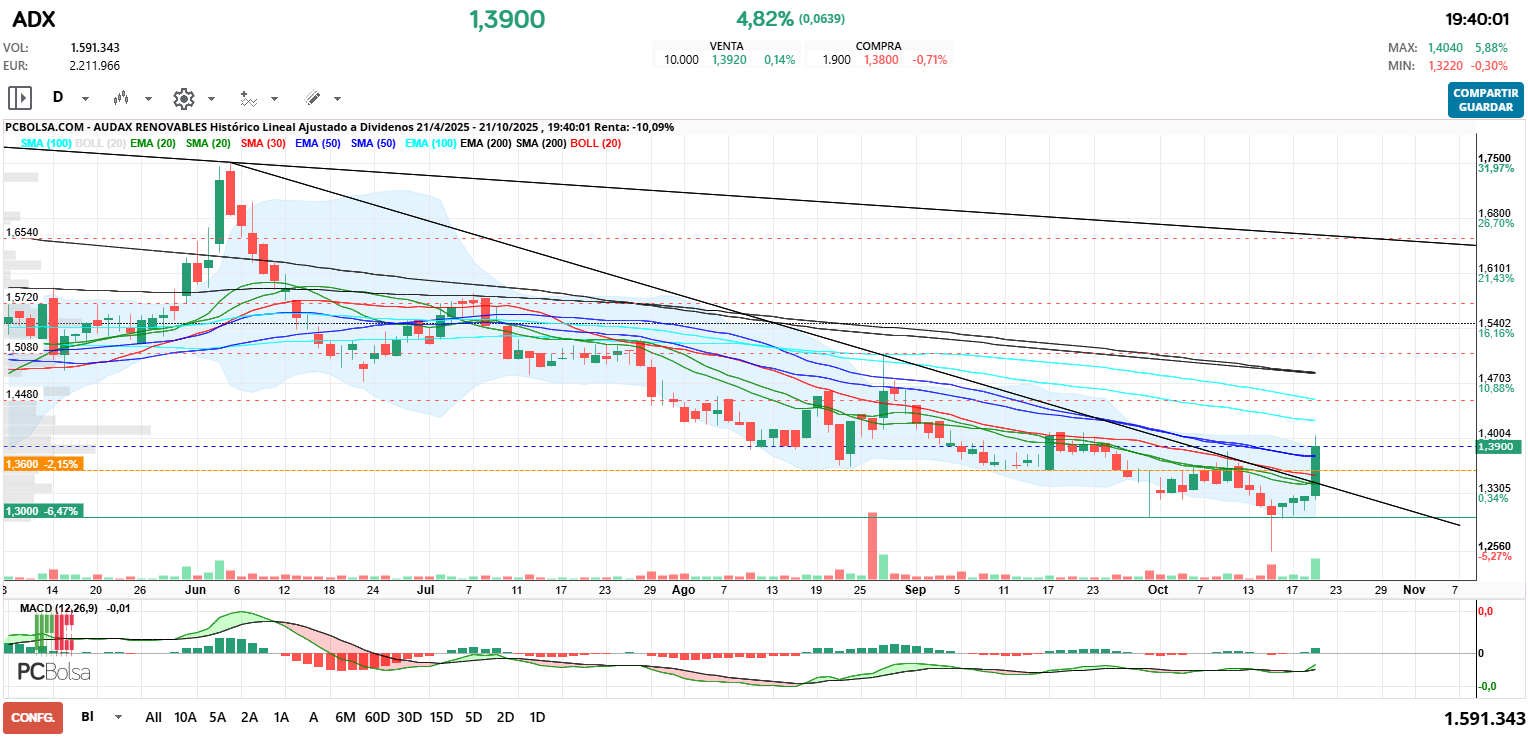Click the COMPARTIR GUARDAR button
Viewport: 1528px width, 738px height.
[x=1485, y=99]
